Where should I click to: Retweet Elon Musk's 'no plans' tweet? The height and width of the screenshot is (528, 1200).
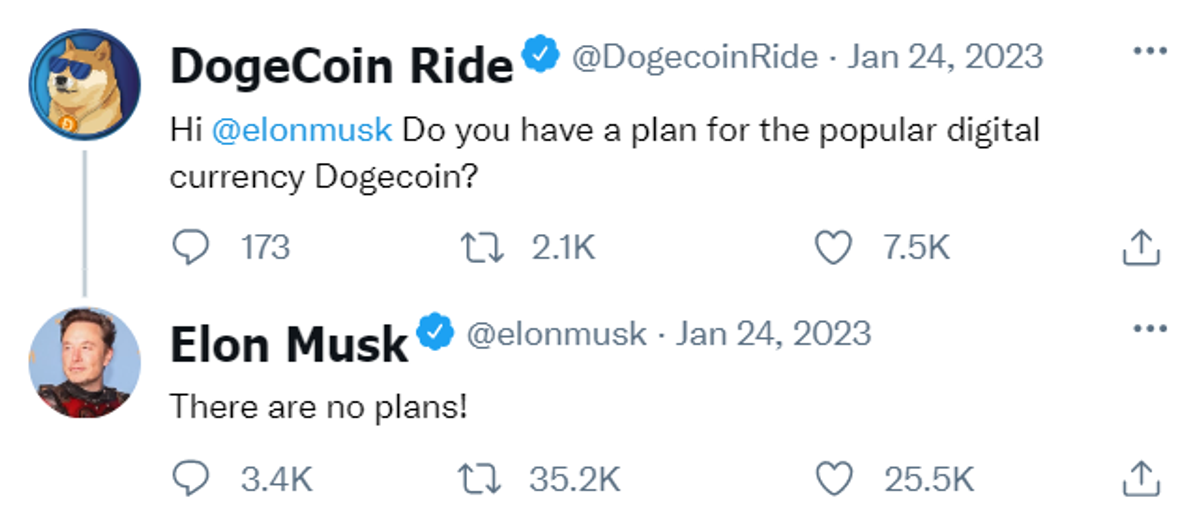485,479
